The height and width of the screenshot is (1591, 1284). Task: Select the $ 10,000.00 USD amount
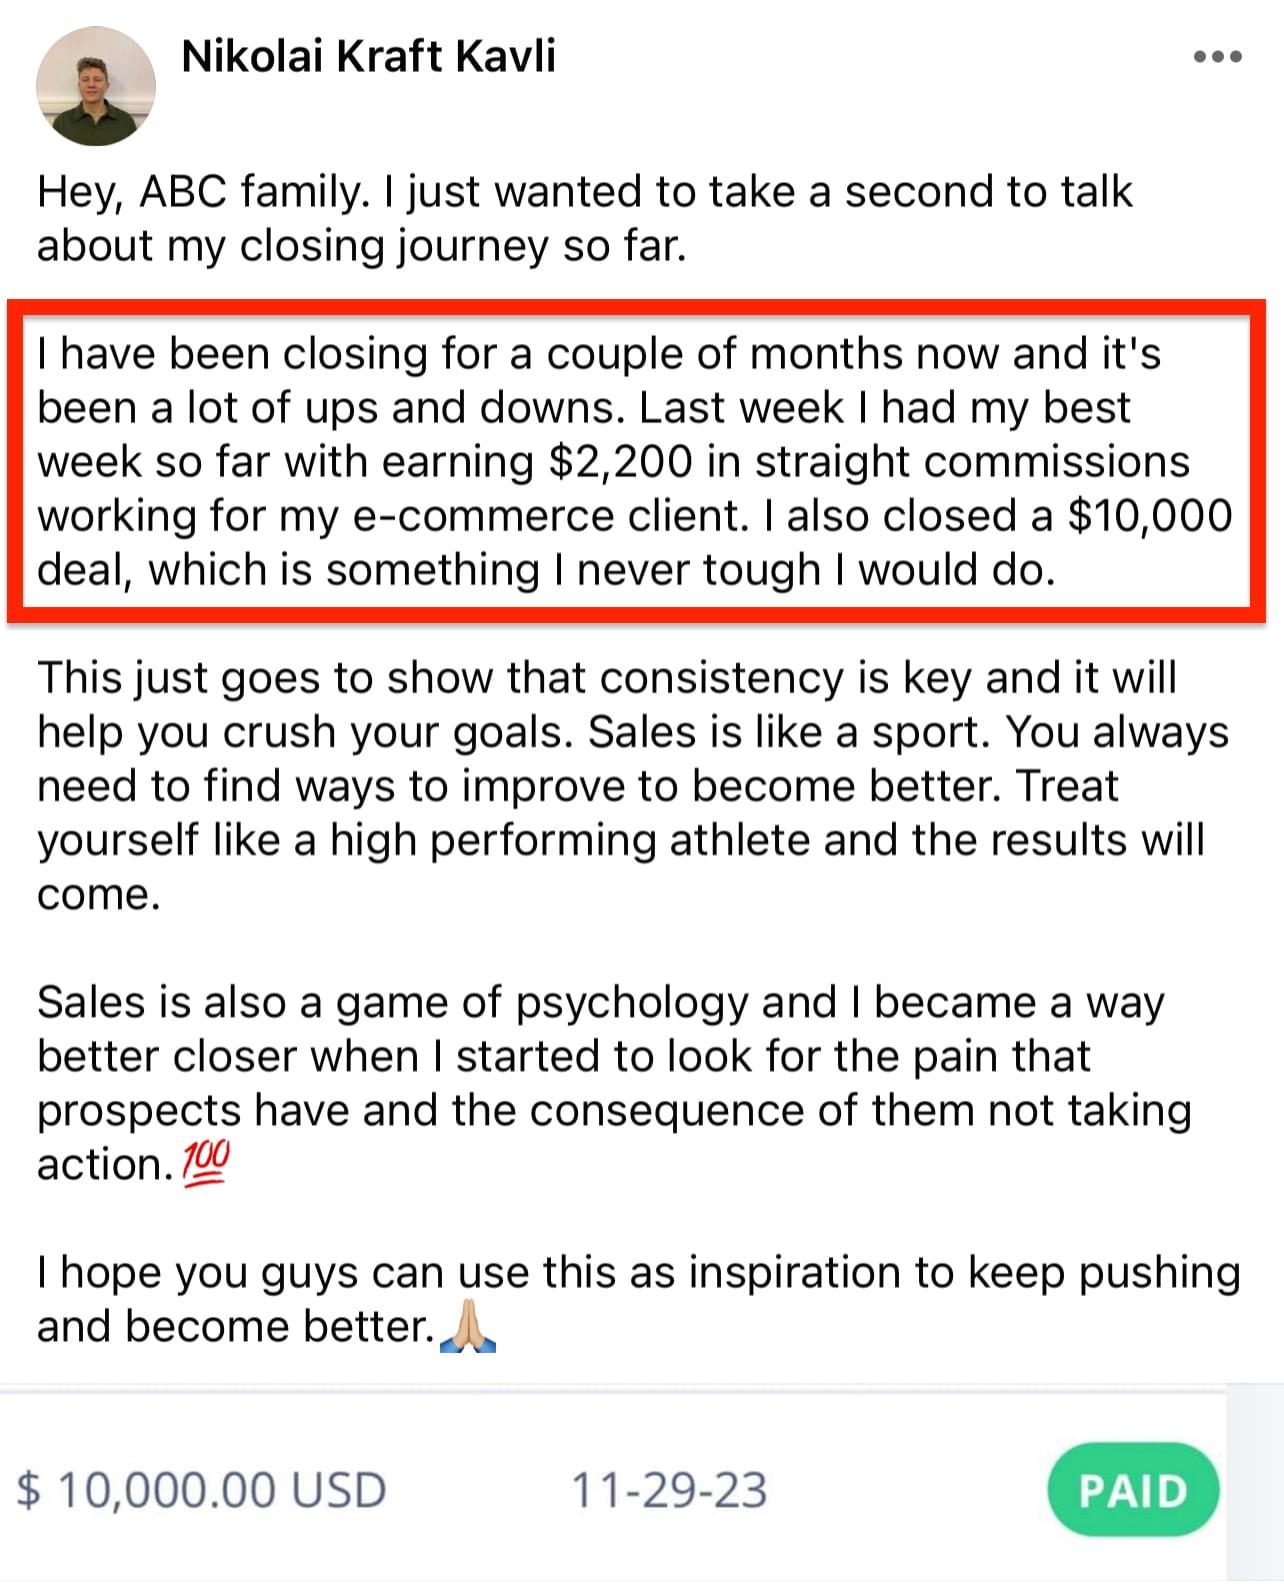(201, 1490)
